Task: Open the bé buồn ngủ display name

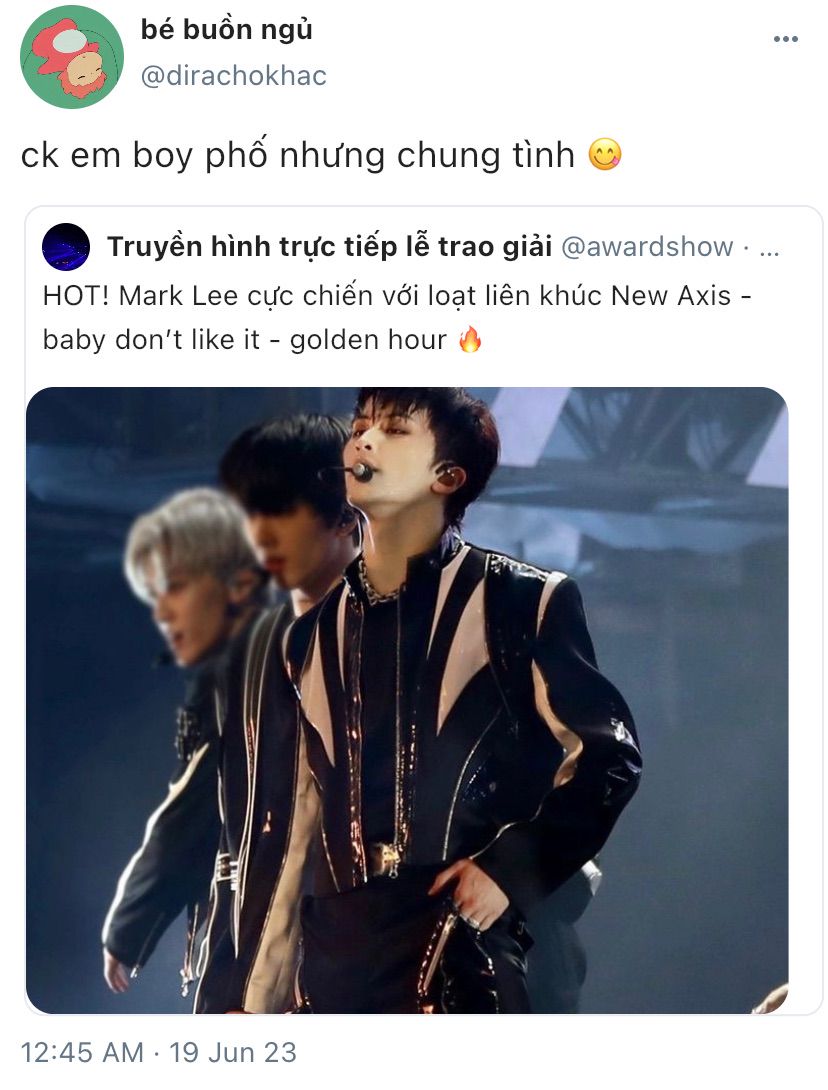Action: (x=227, y=29)
